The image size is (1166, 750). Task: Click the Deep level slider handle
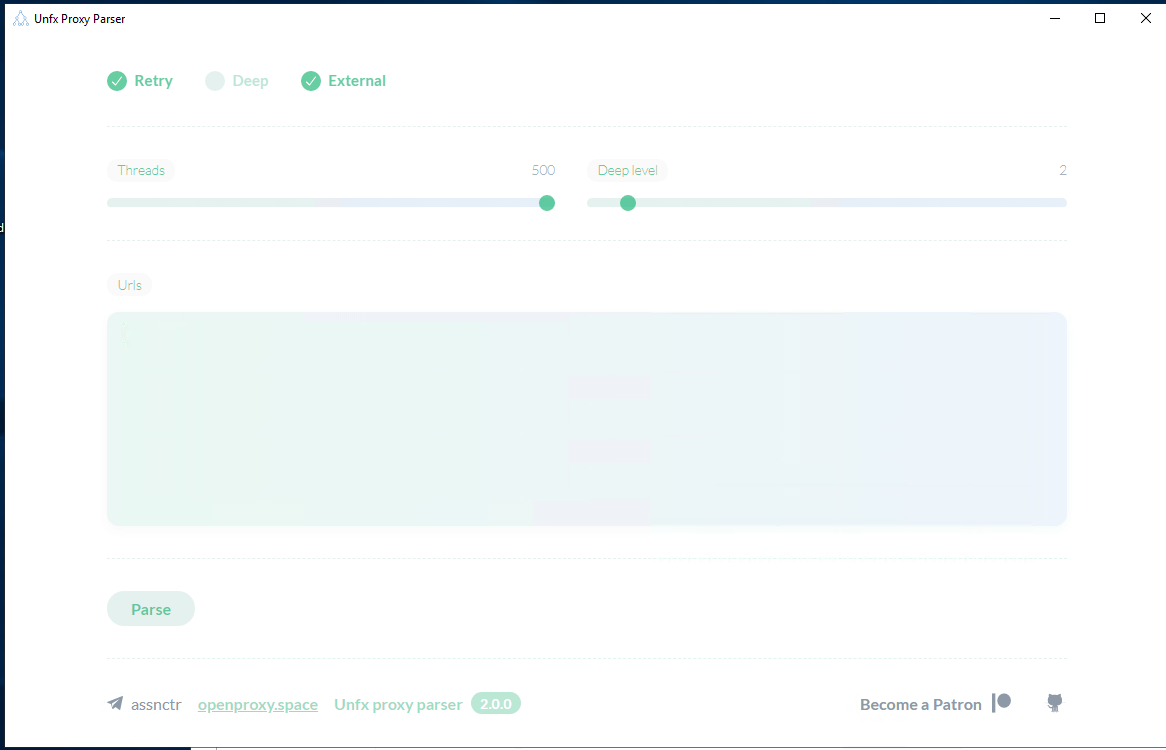[x=628, y=203]
